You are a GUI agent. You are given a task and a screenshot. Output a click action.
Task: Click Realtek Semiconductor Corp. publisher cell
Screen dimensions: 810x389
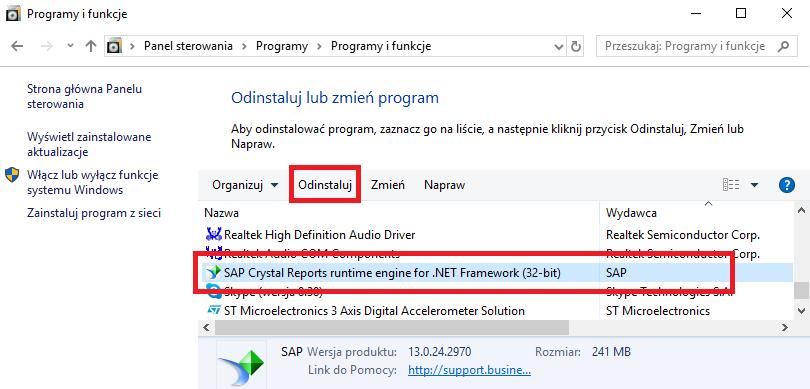(682, 235)
